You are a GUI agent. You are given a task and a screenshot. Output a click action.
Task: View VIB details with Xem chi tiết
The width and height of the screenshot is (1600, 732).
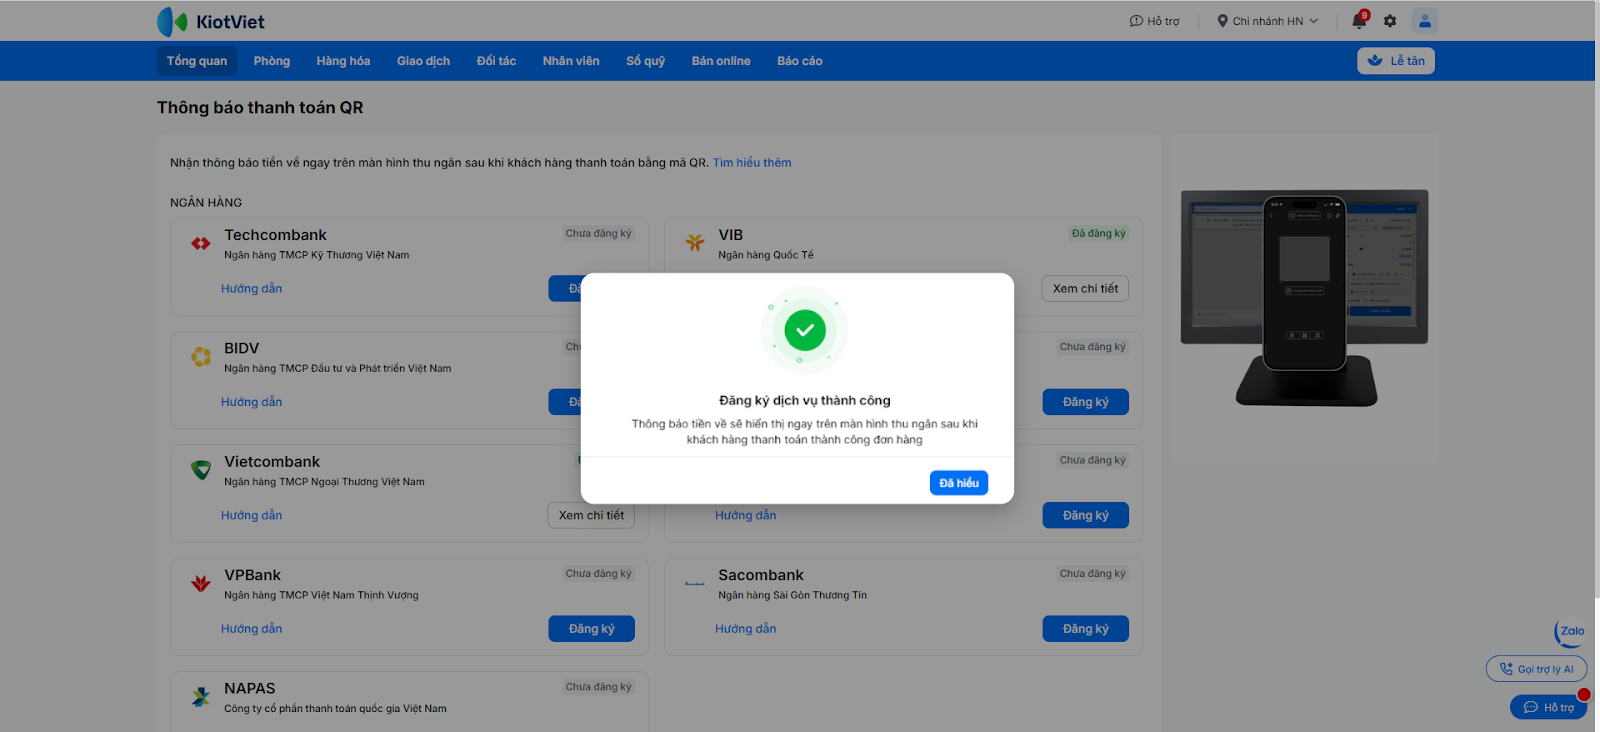(x=1085, y=289)
